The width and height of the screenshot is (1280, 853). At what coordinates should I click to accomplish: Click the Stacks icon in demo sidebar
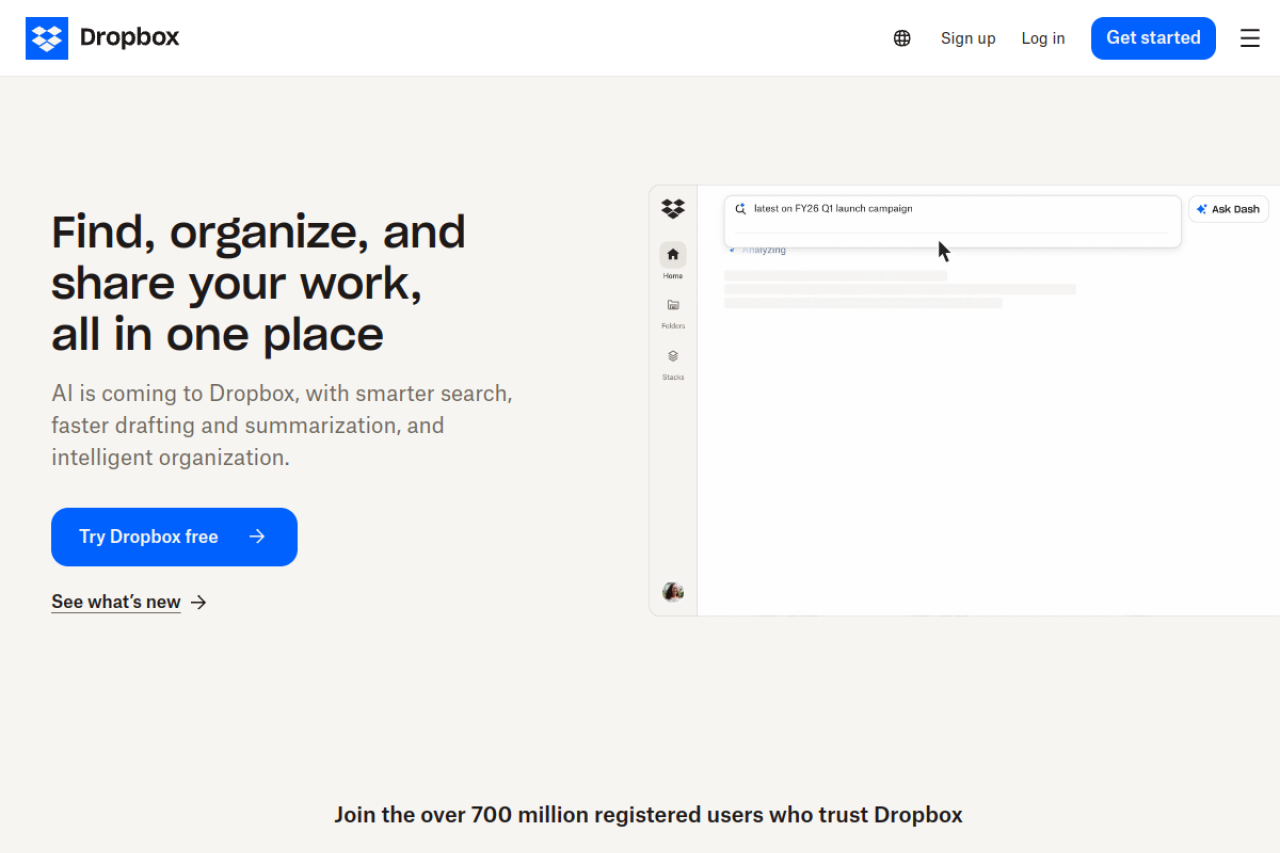point(673,356)
